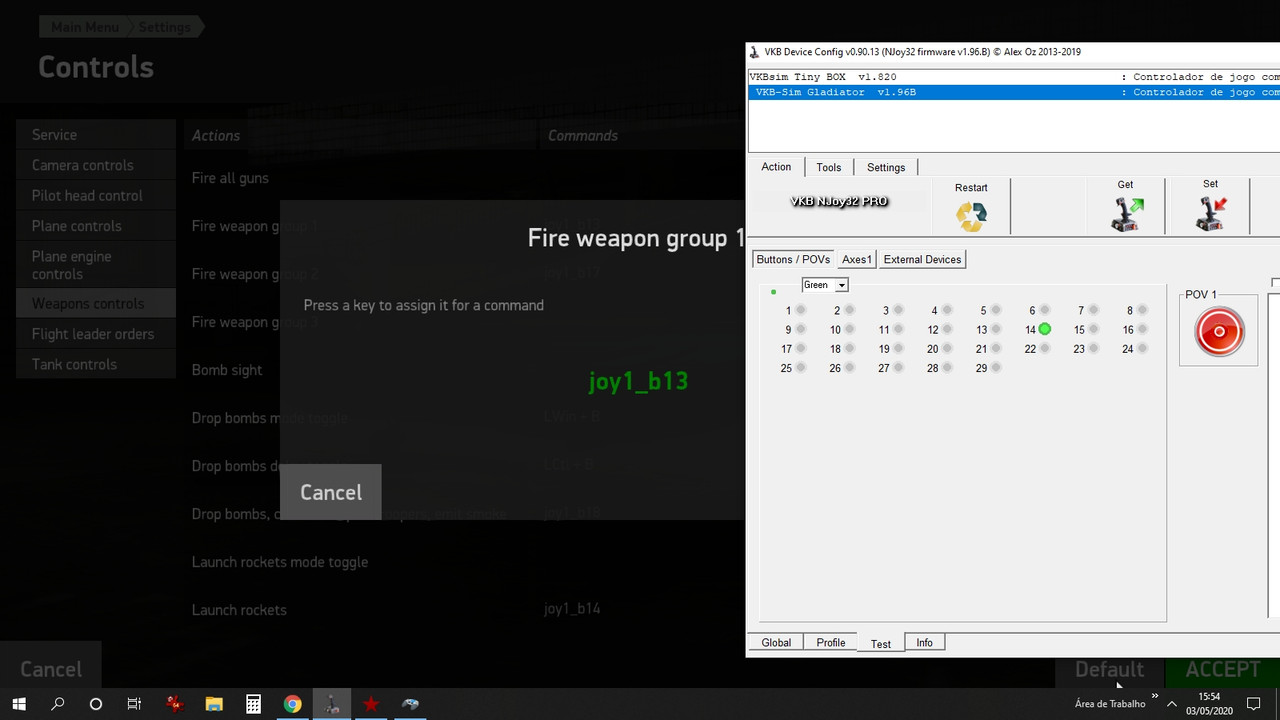Screen dimensions: 1280x720
Task: Select Fire all guns action
Action: pos(230,178)
